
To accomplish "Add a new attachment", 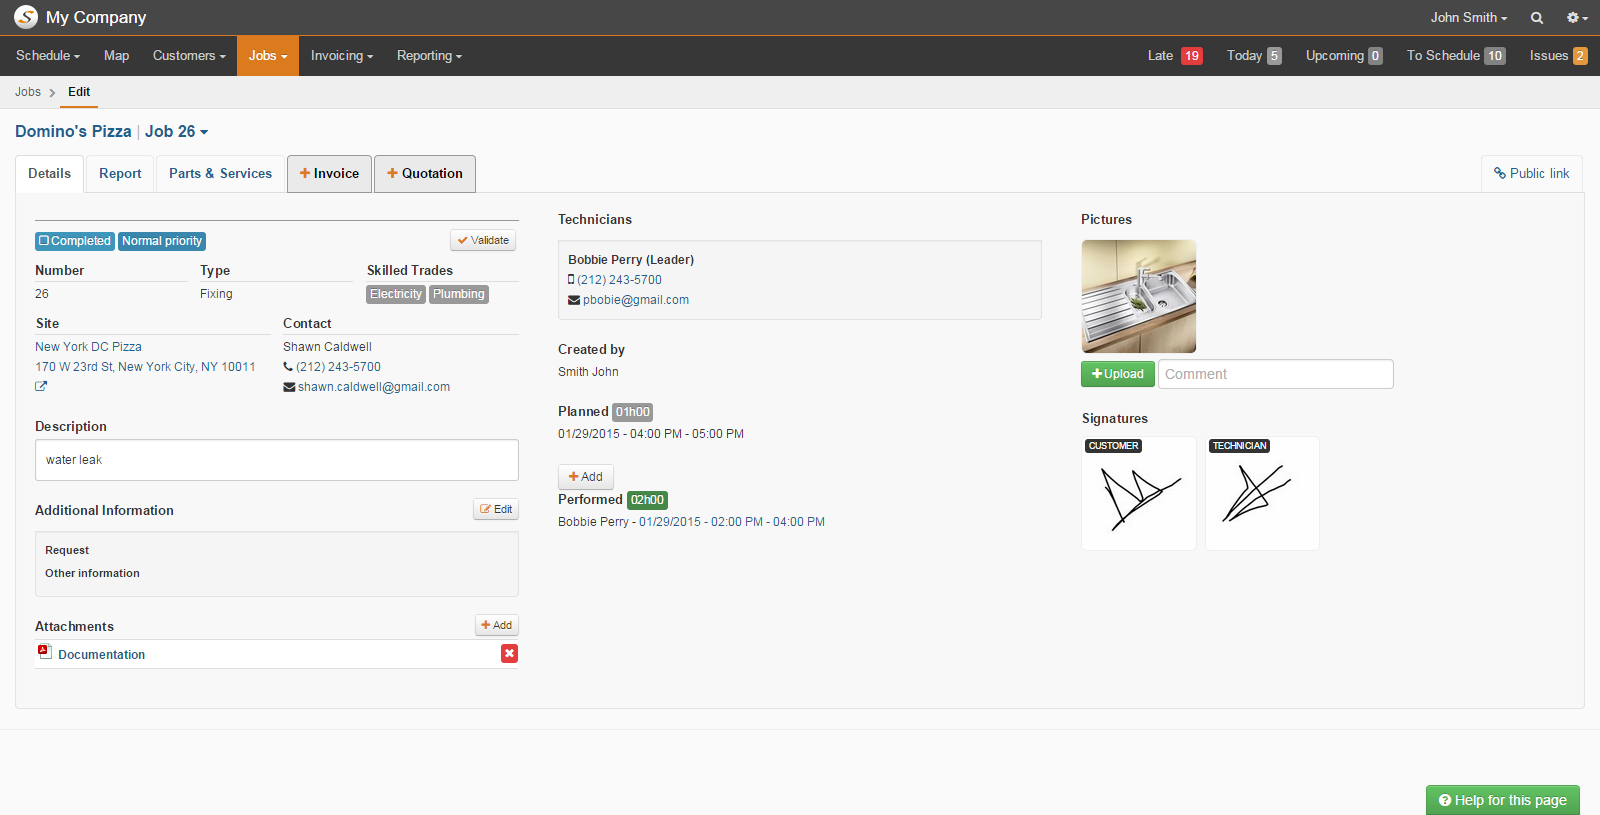I will [x=497, y=625].
